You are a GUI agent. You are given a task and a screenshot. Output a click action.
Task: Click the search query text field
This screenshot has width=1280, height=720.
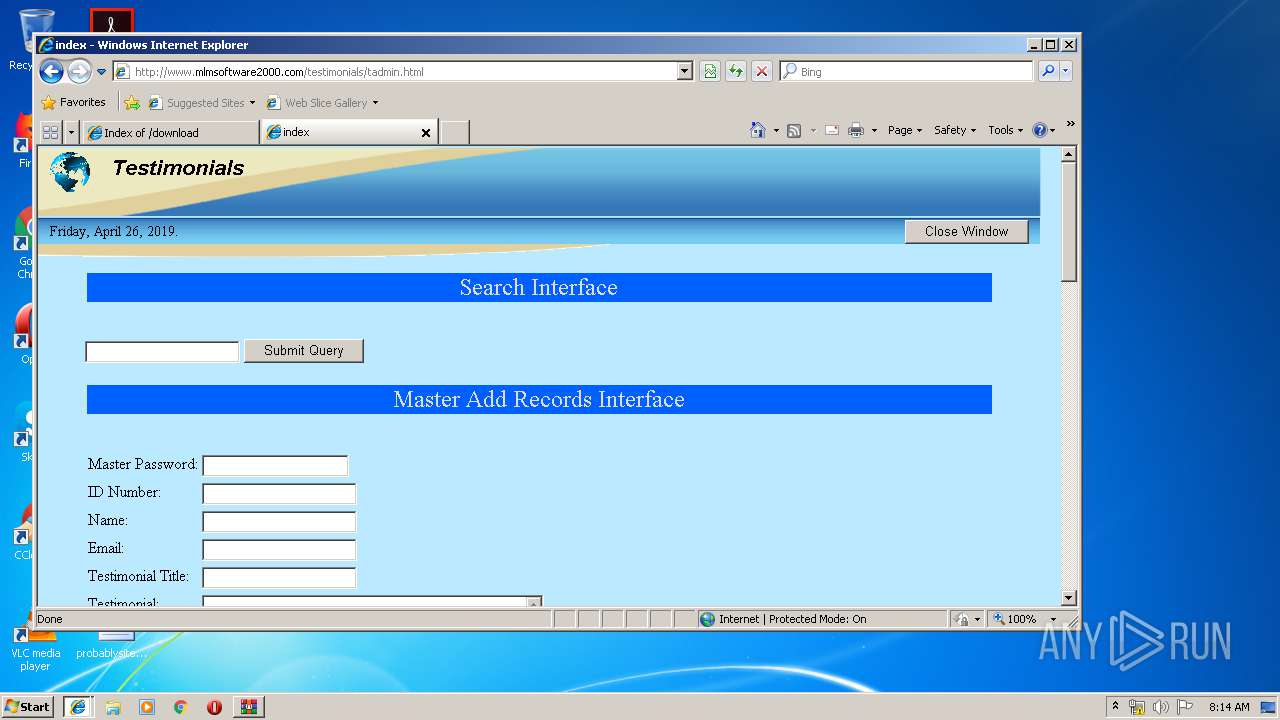click(x=162, y=351)
